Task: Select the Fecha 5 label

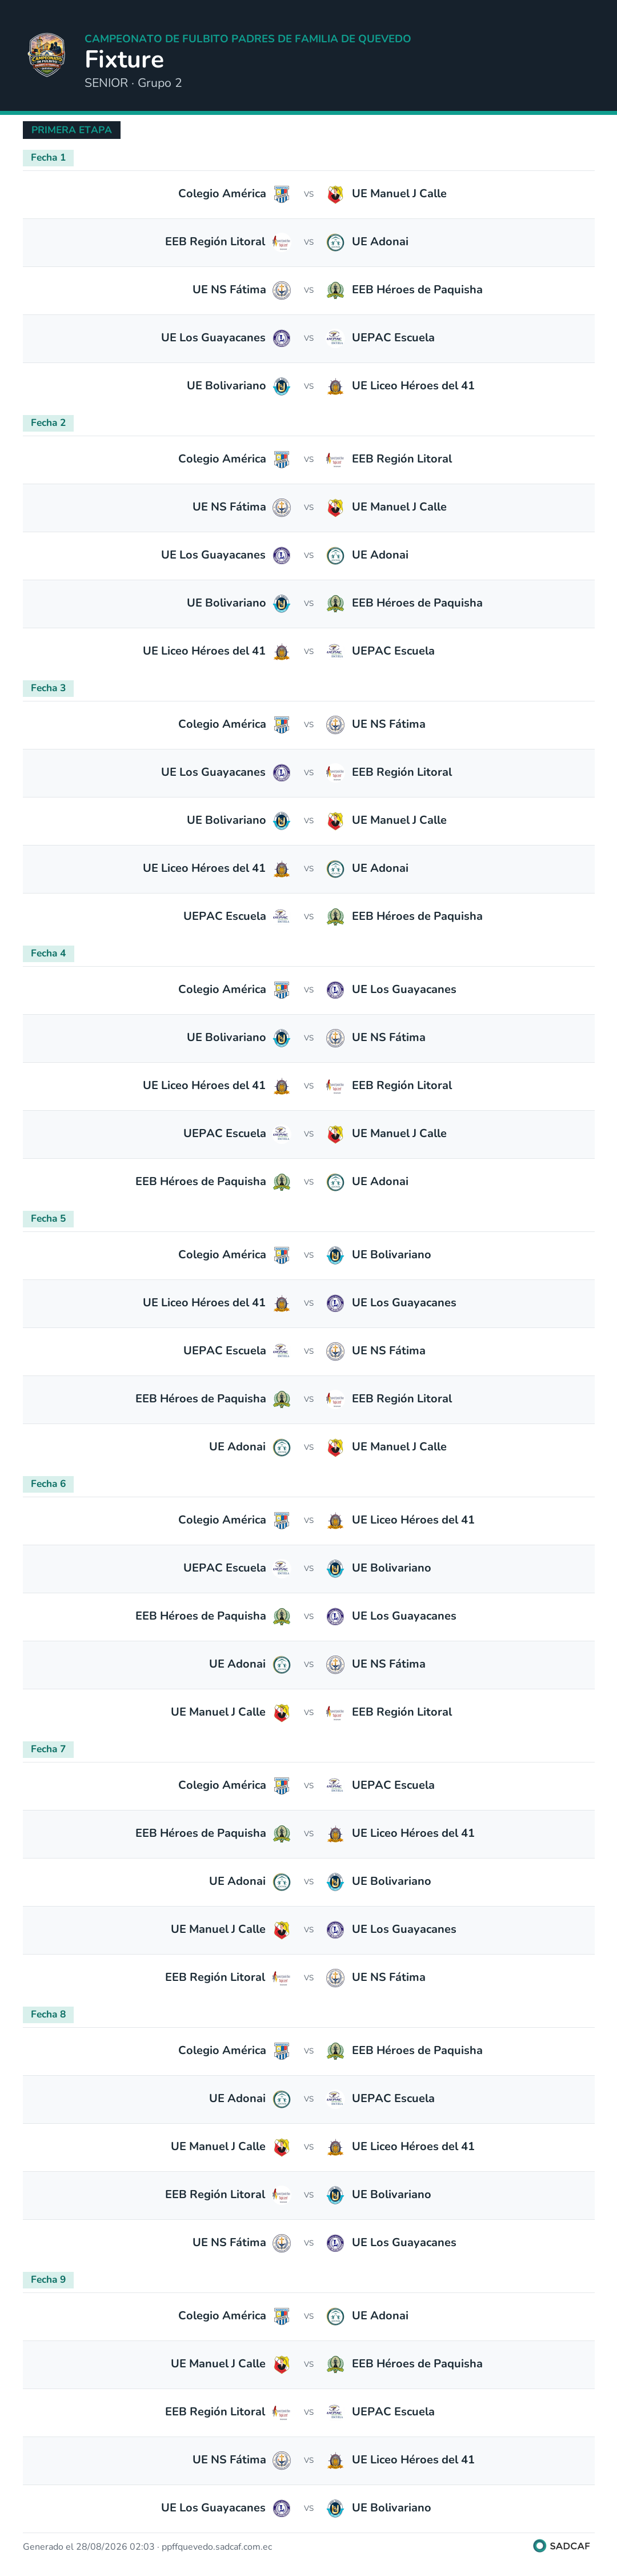Action: click(48, 1219)
